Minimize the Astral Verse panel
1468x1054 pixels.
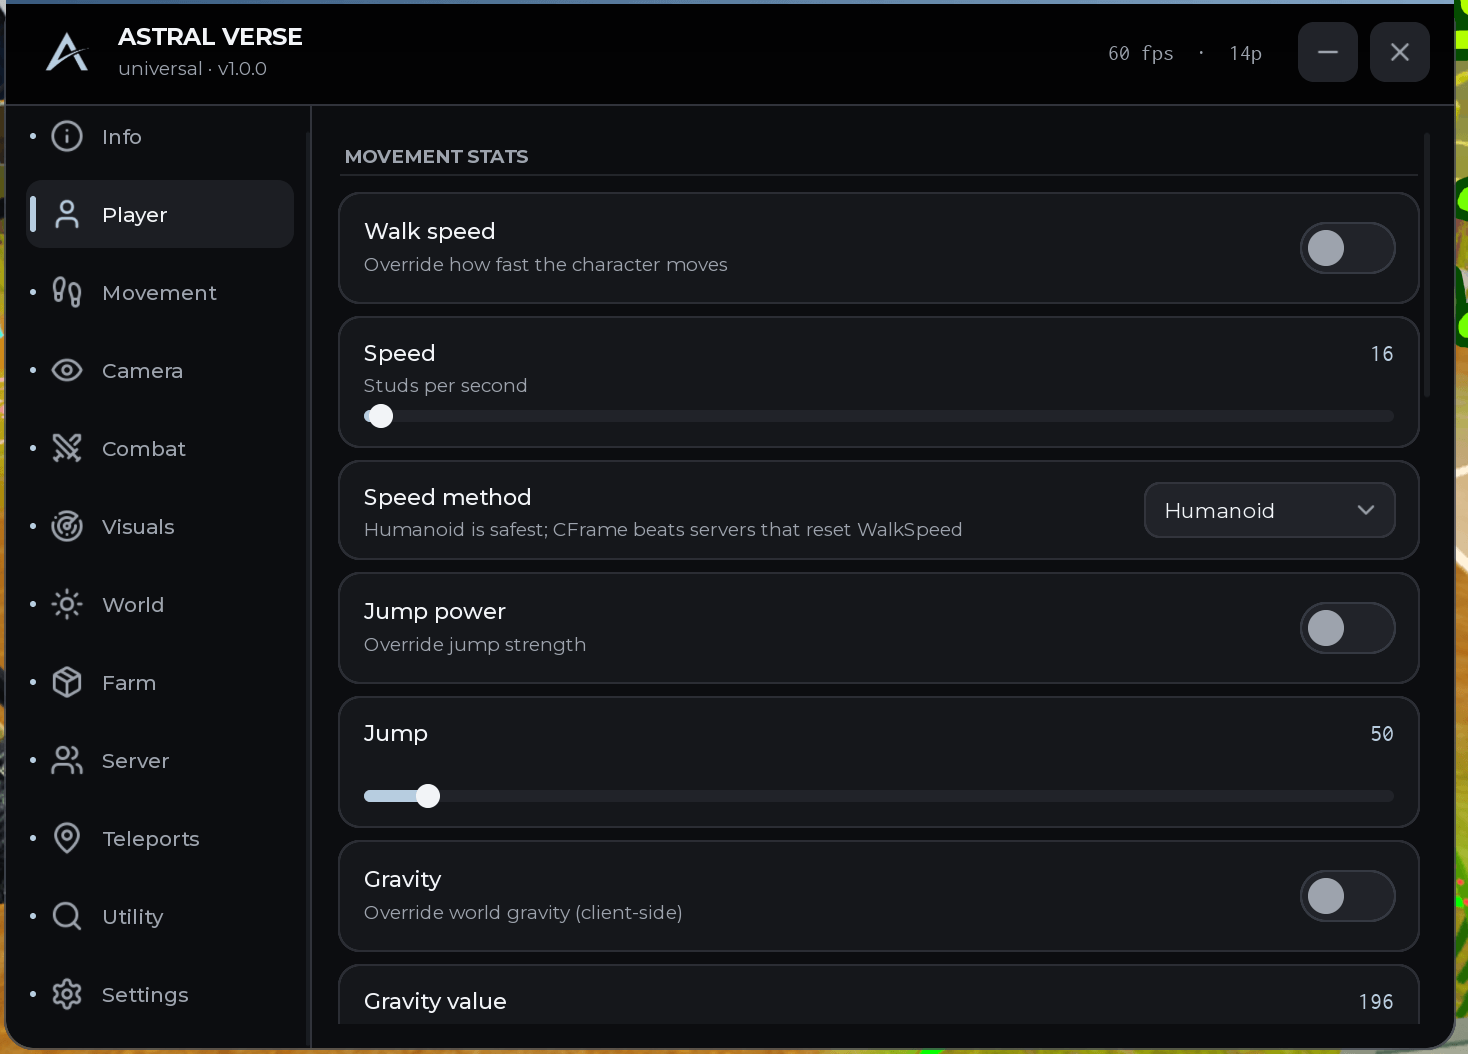1328,52
